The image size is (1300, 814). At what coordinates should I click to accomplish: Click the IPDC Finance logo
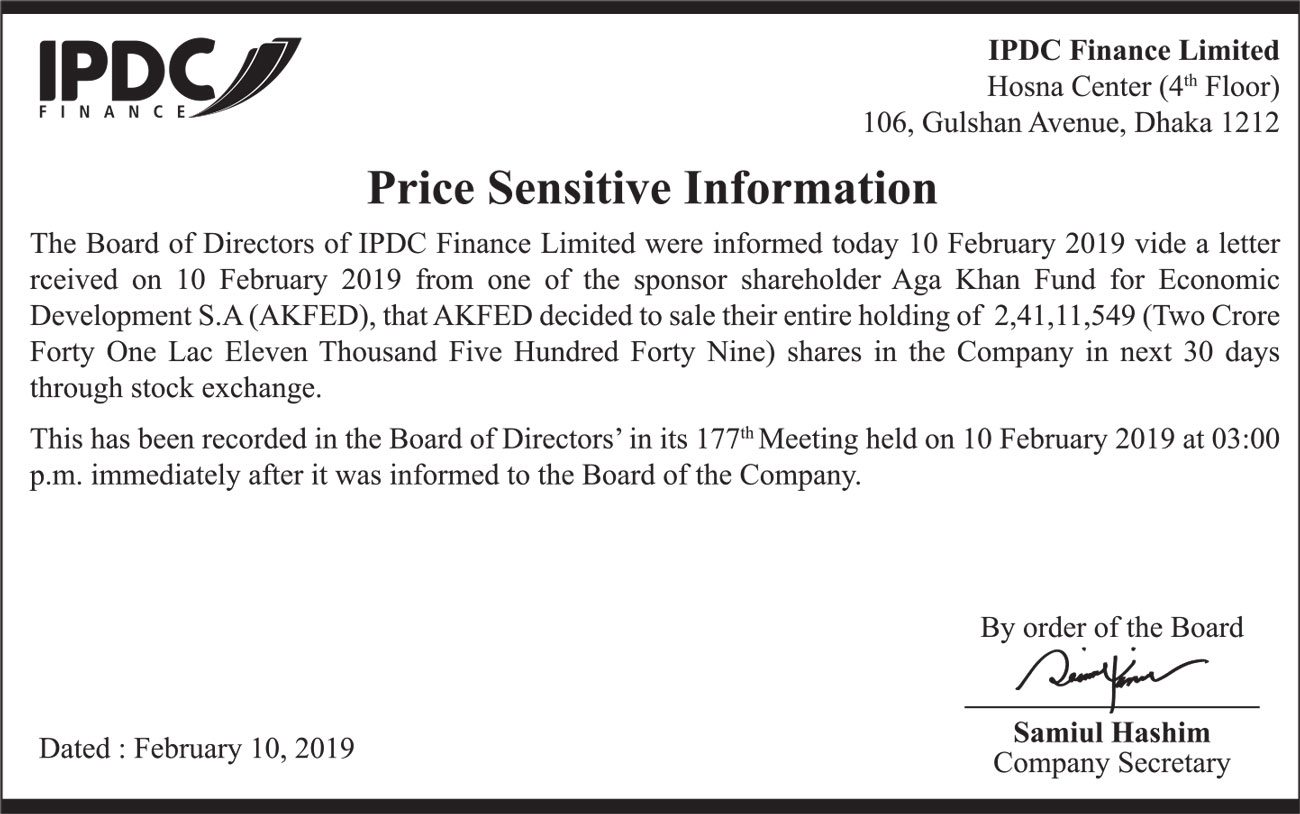[x=168, y=78]
